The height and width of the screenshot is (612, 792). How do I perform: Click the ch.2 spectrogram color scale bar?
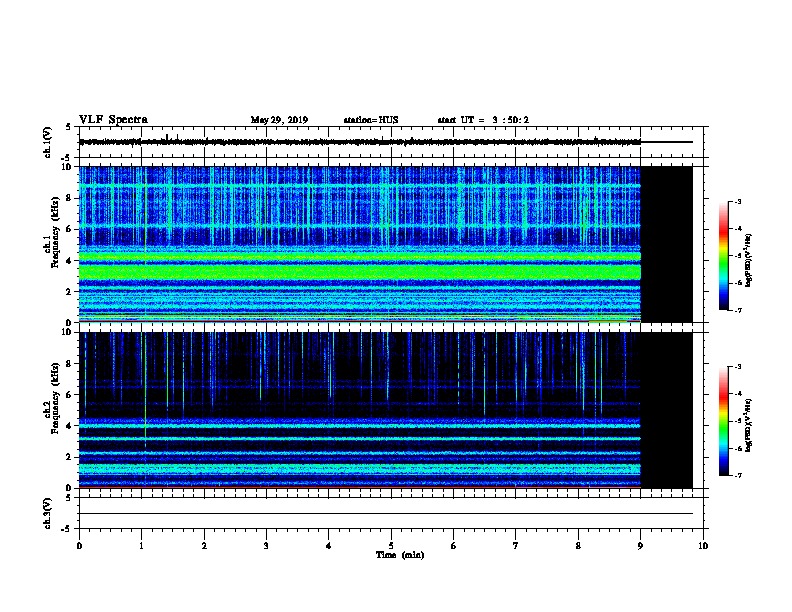coord(724,421)
